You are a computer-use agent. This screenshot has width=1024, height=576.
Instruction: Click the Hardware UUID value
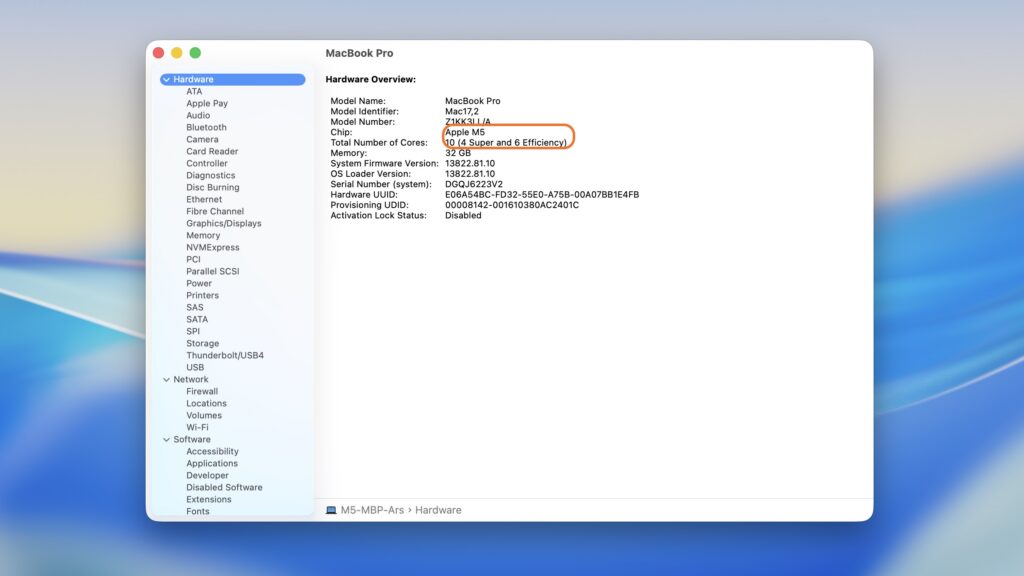click(x=541, y=194)
